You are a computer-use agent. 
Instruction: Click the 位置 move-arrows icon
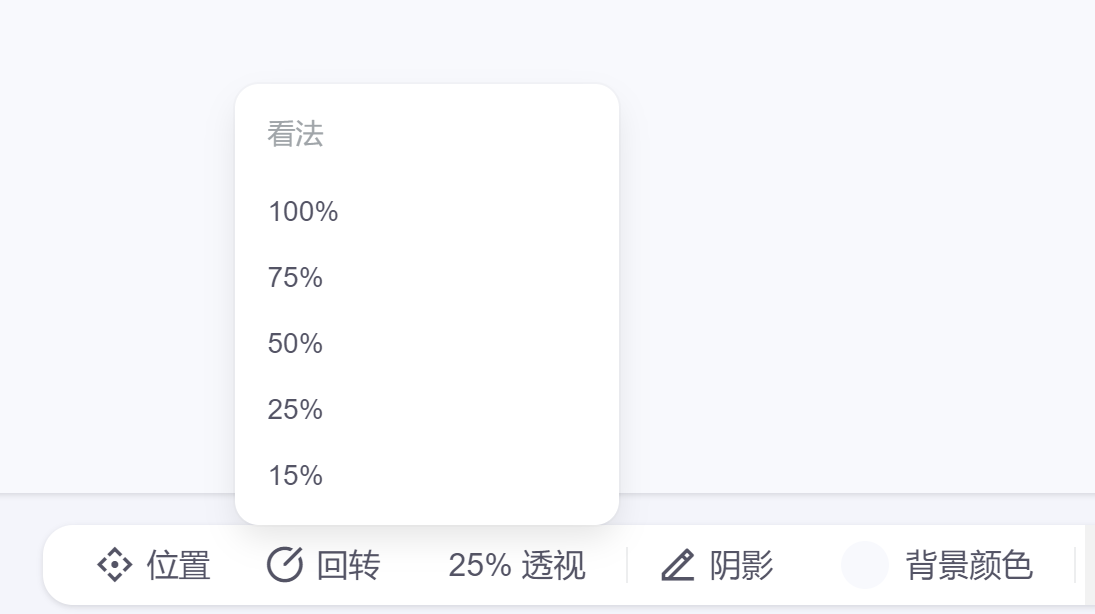(x=115, y=565)
